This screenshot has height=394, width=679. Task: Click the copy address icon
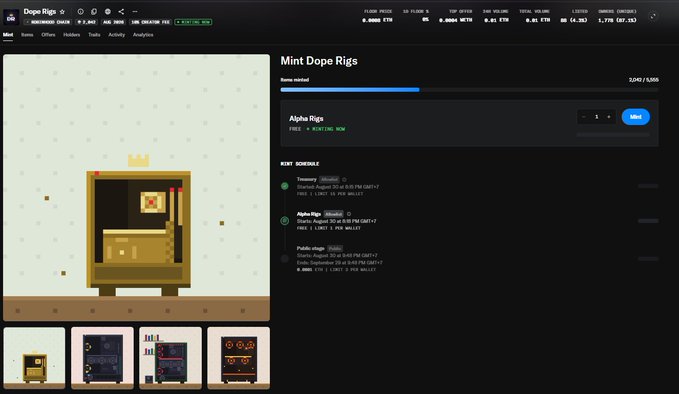tap(94, 12)
